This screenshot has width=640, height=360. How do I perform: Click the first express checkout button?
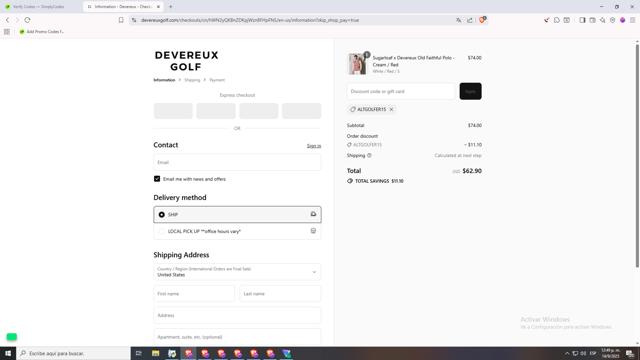point(173,111)
